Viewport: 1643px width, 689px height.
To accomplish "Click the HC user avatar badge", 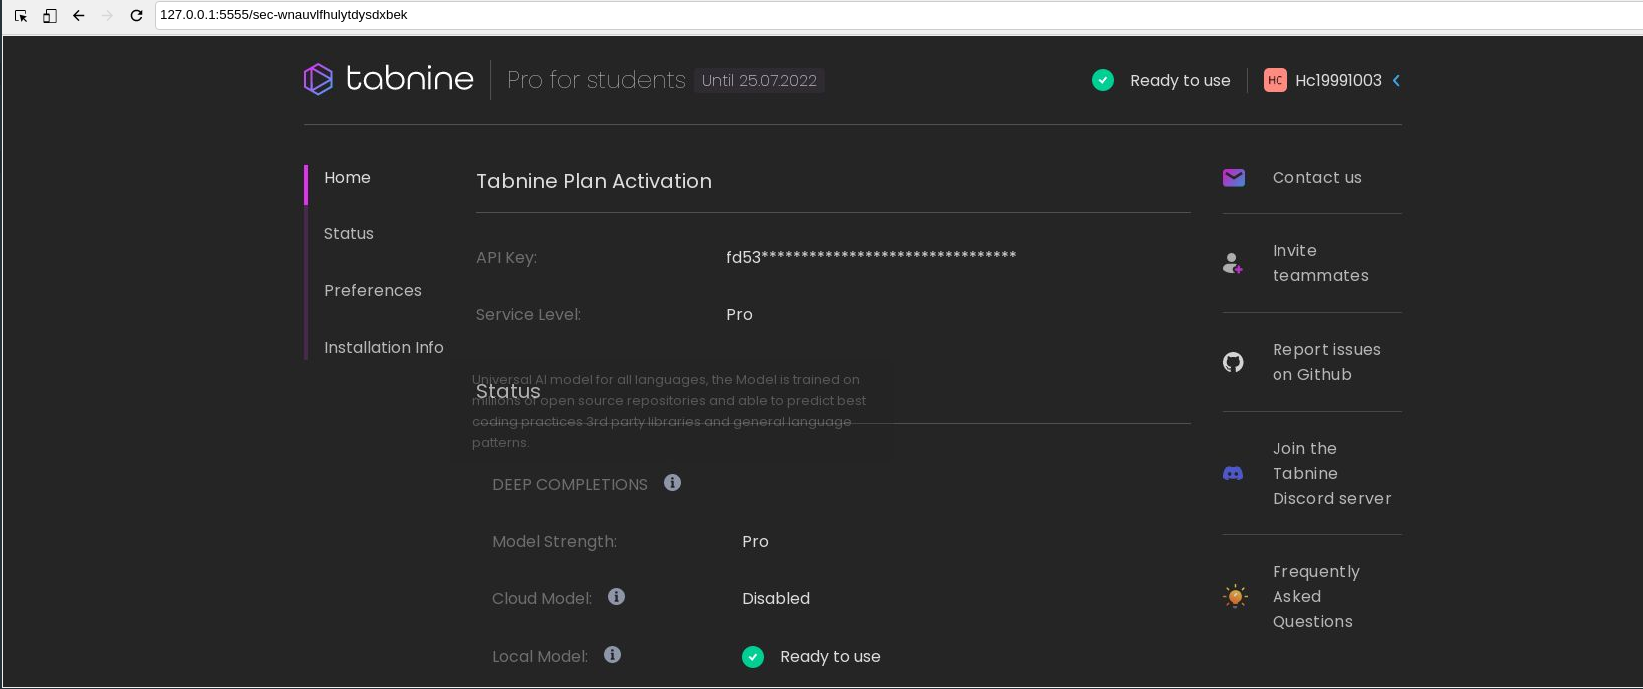I will (1275, 80).
